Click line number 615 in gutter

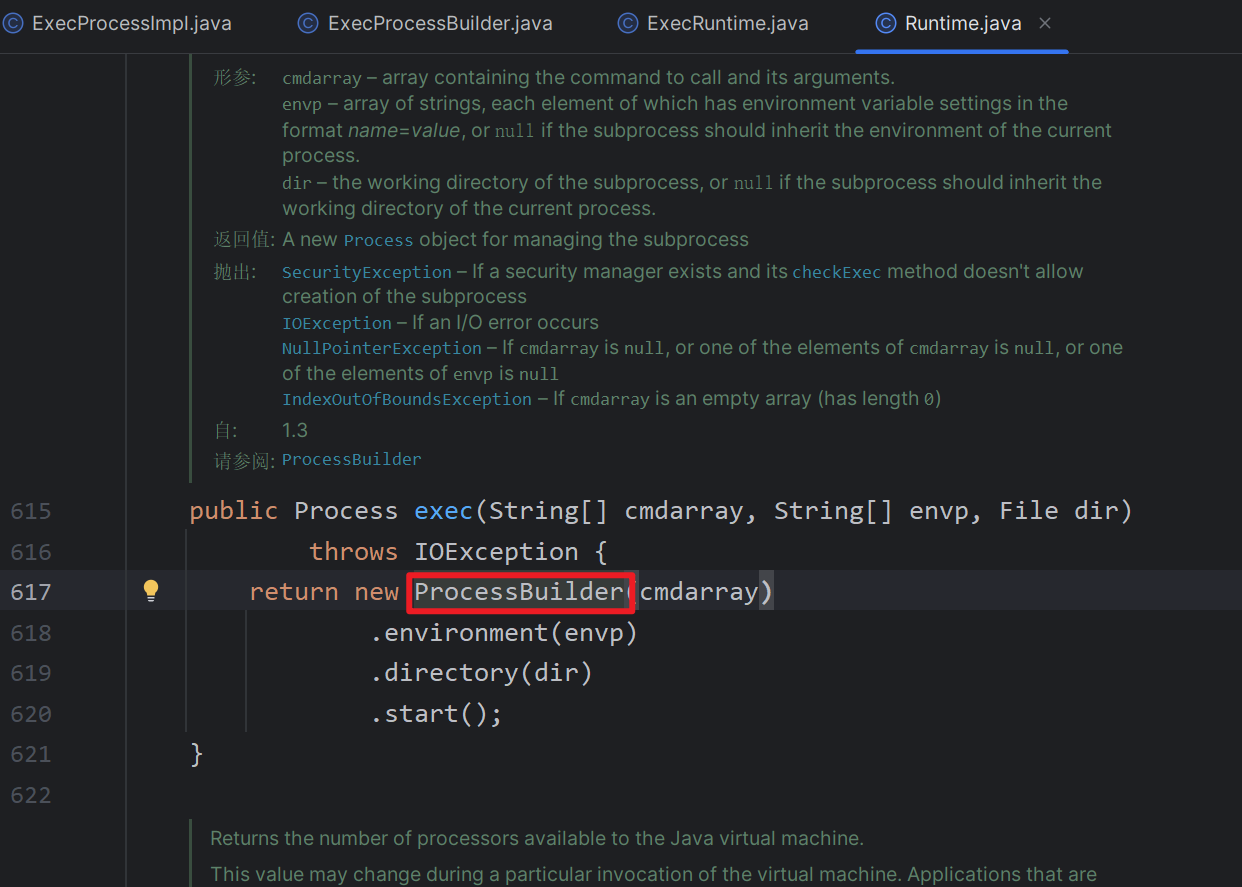pyautogui.click(x=30, y=511)
